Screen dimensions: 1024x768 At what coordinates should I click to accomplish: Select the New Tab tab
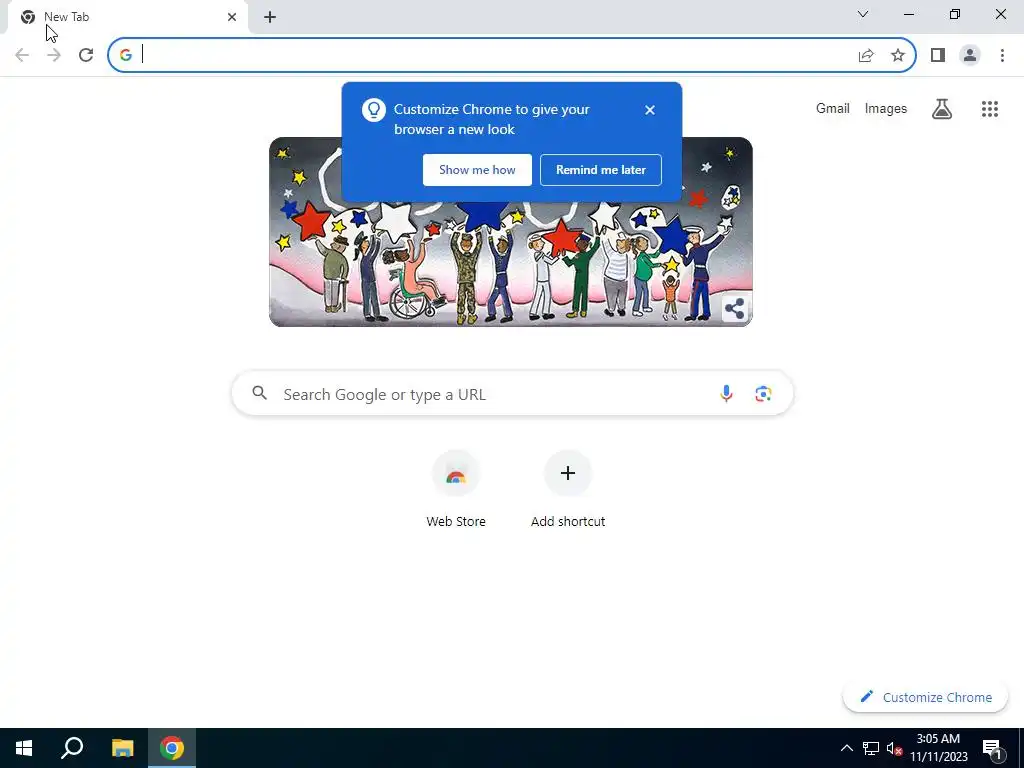pyautogui.click(x=128, y=17)
